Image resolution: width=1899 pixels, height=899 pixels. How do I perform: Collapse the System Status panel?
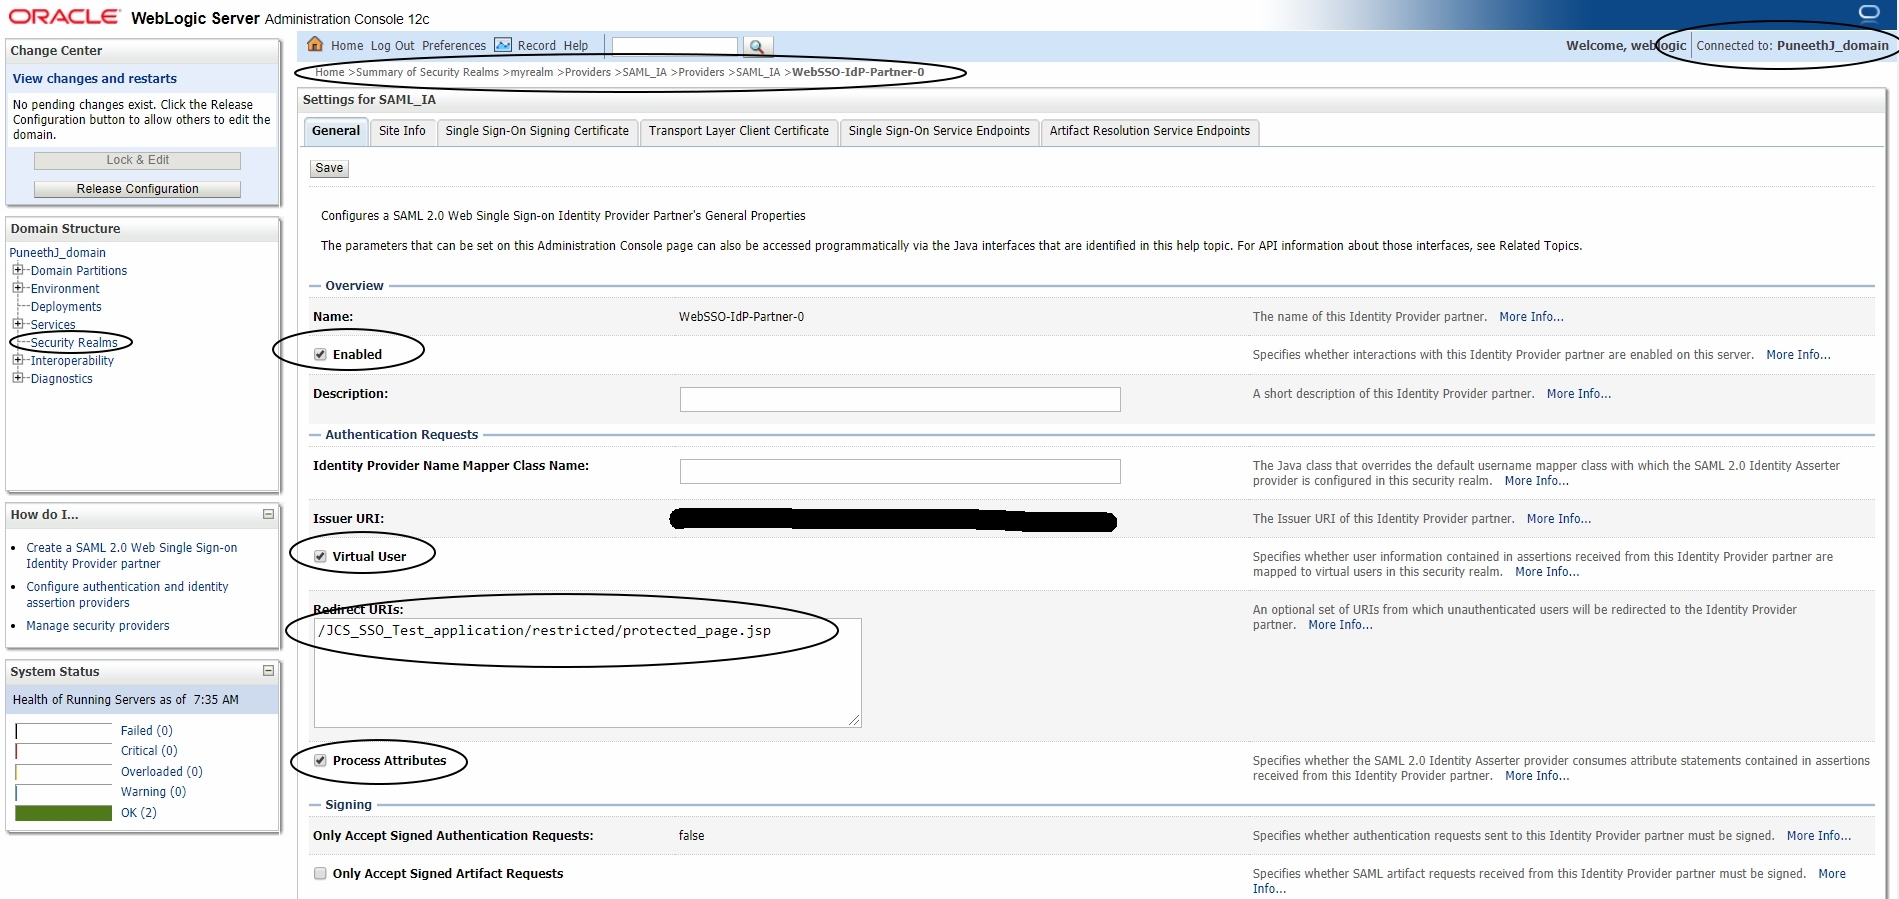268,671
